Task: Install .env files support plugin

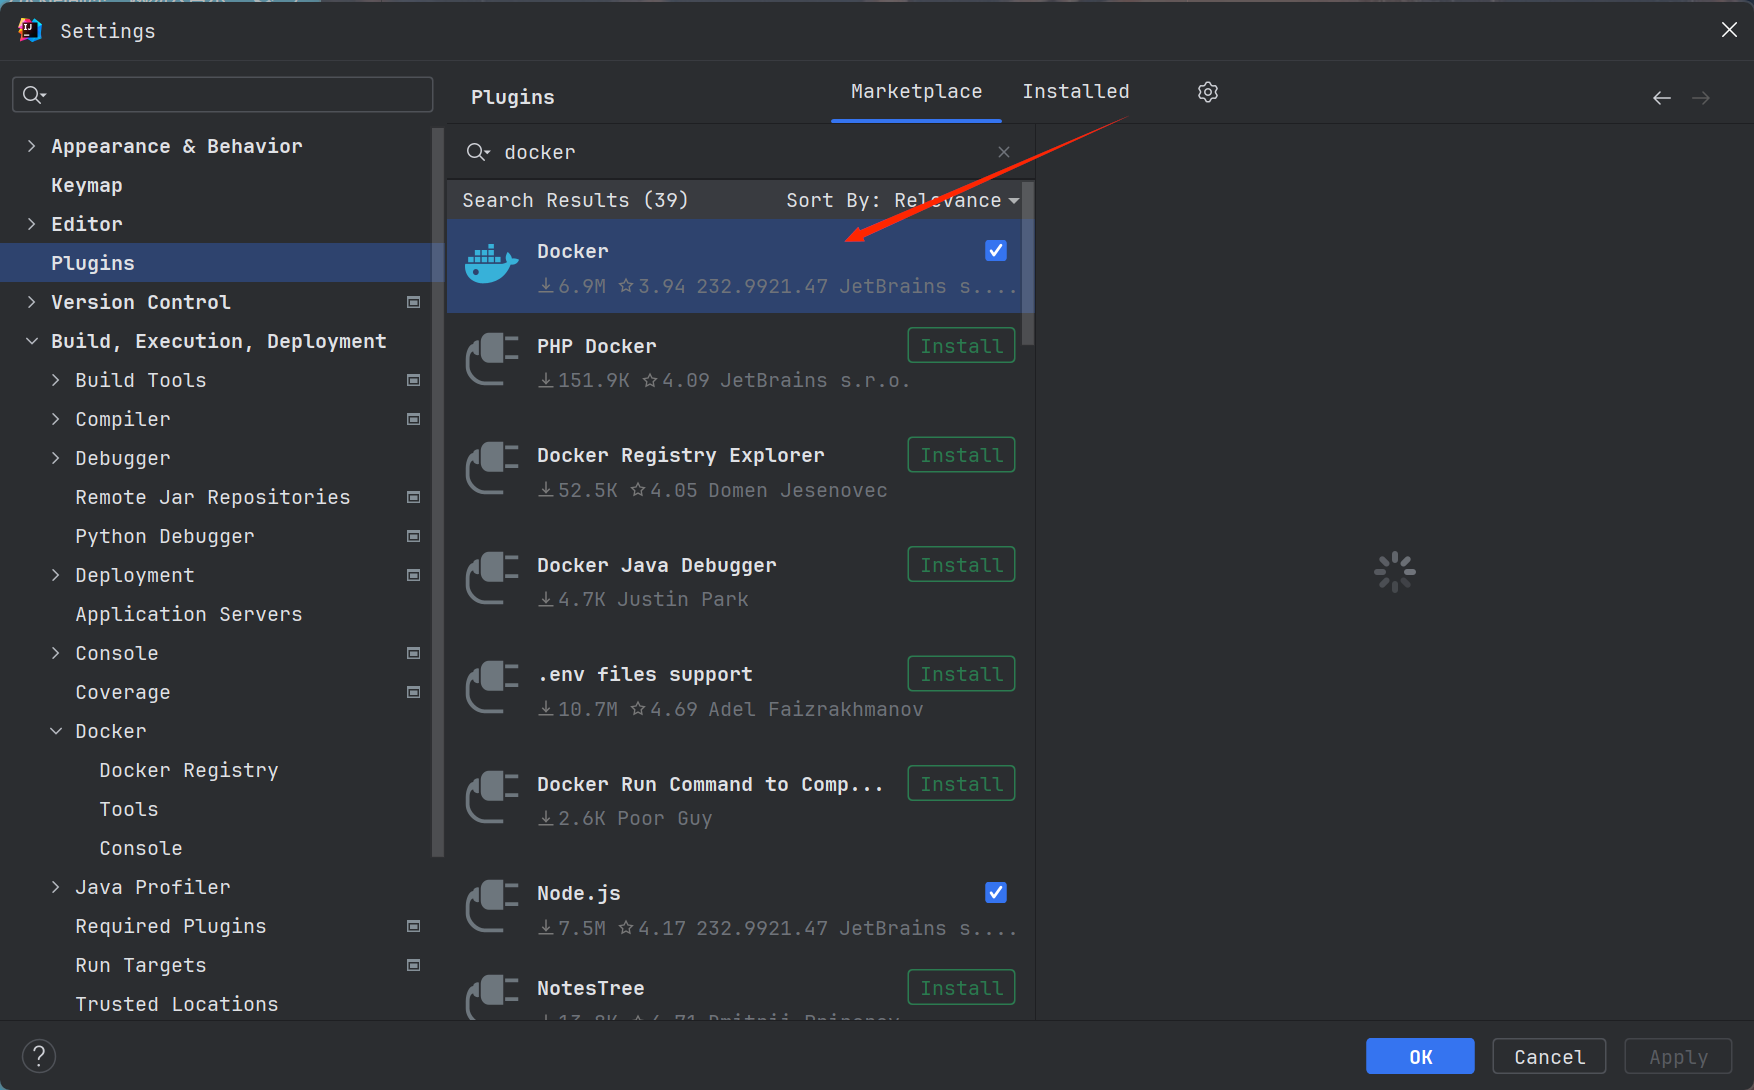Action: pyautogui.click(x=961, y=674)
